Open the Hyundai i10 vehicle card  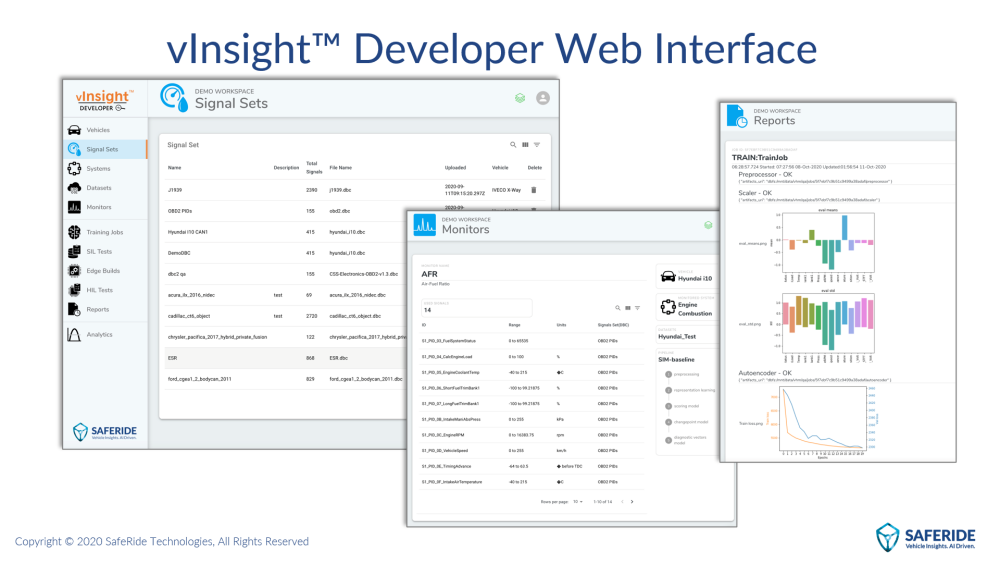(x=686, y=277)
